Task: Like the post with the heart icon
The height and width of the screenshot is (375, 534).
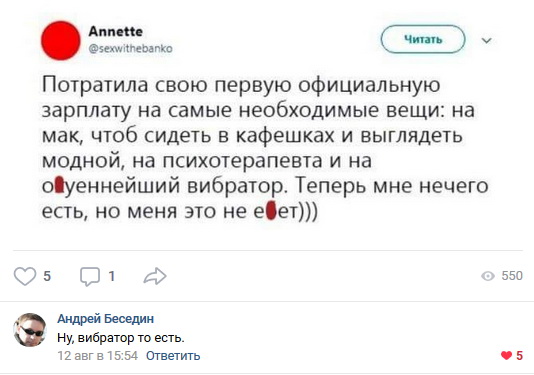Action: tap(25, 276)
